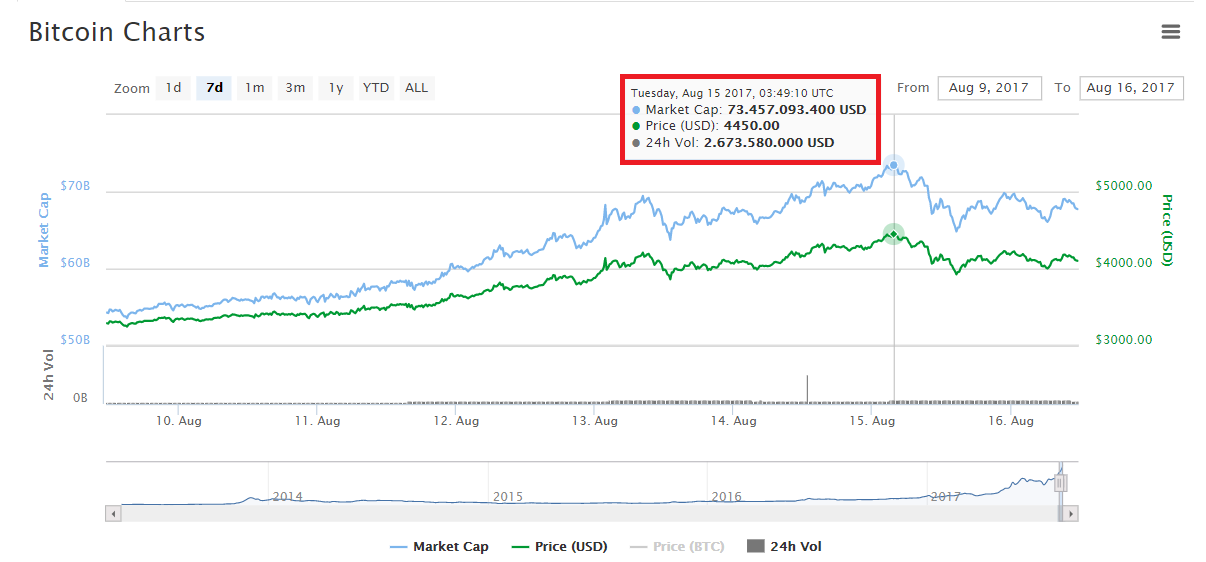Click the highlighted market cap point marker
The height and width of the screenshot is (562, 1206).
(894, 165)
